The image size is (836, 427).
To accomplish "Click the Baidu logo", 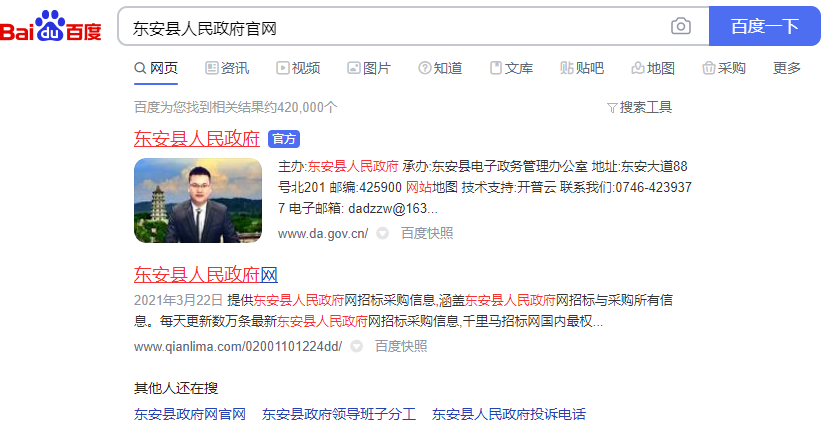I will (x=51, y=27).
